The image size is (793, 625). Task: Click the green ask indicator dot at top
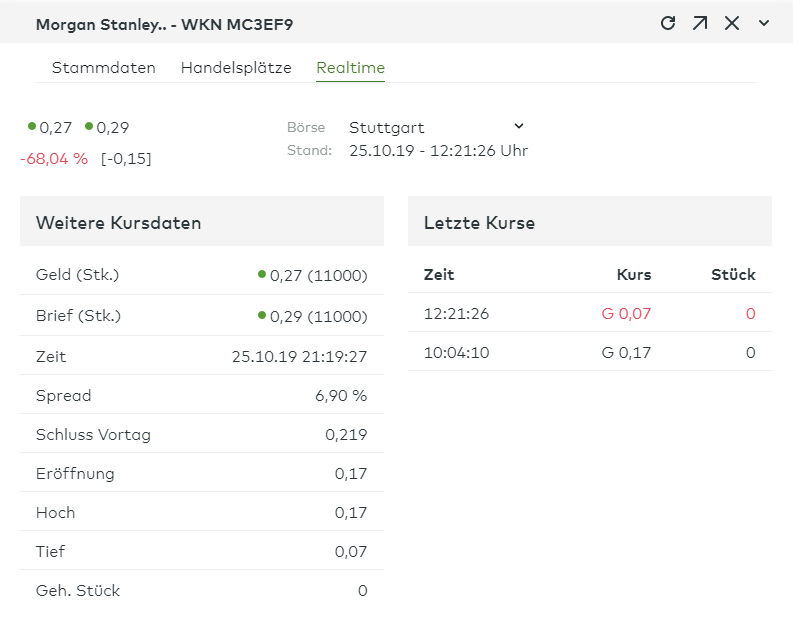click(x=89, y=127)
